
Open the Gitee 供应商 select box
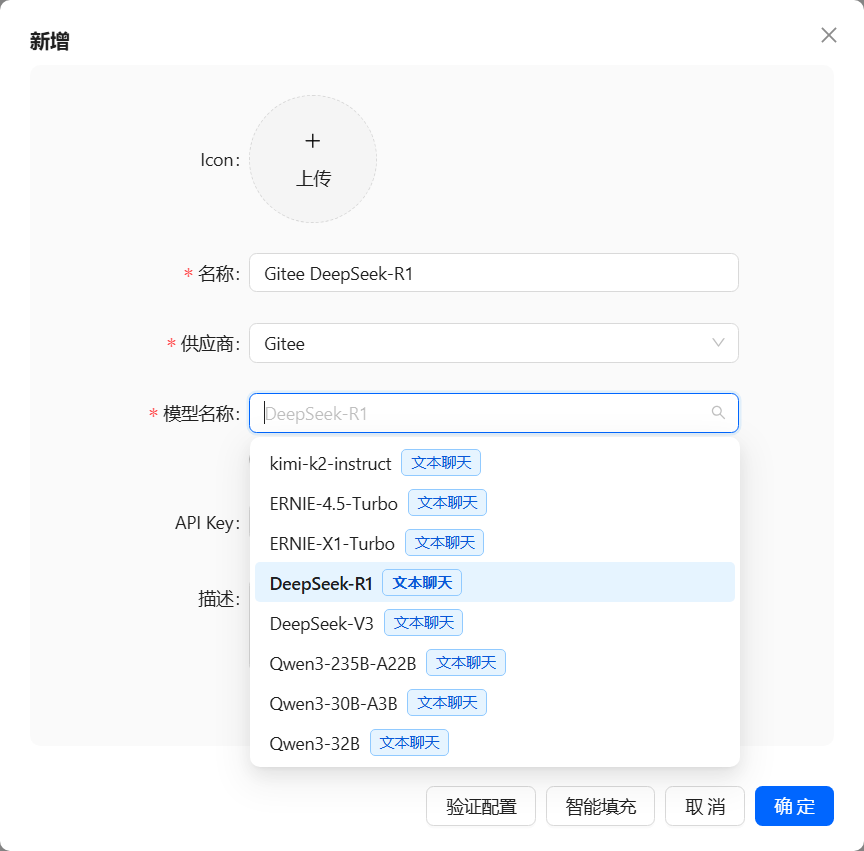tap(480, 343)
